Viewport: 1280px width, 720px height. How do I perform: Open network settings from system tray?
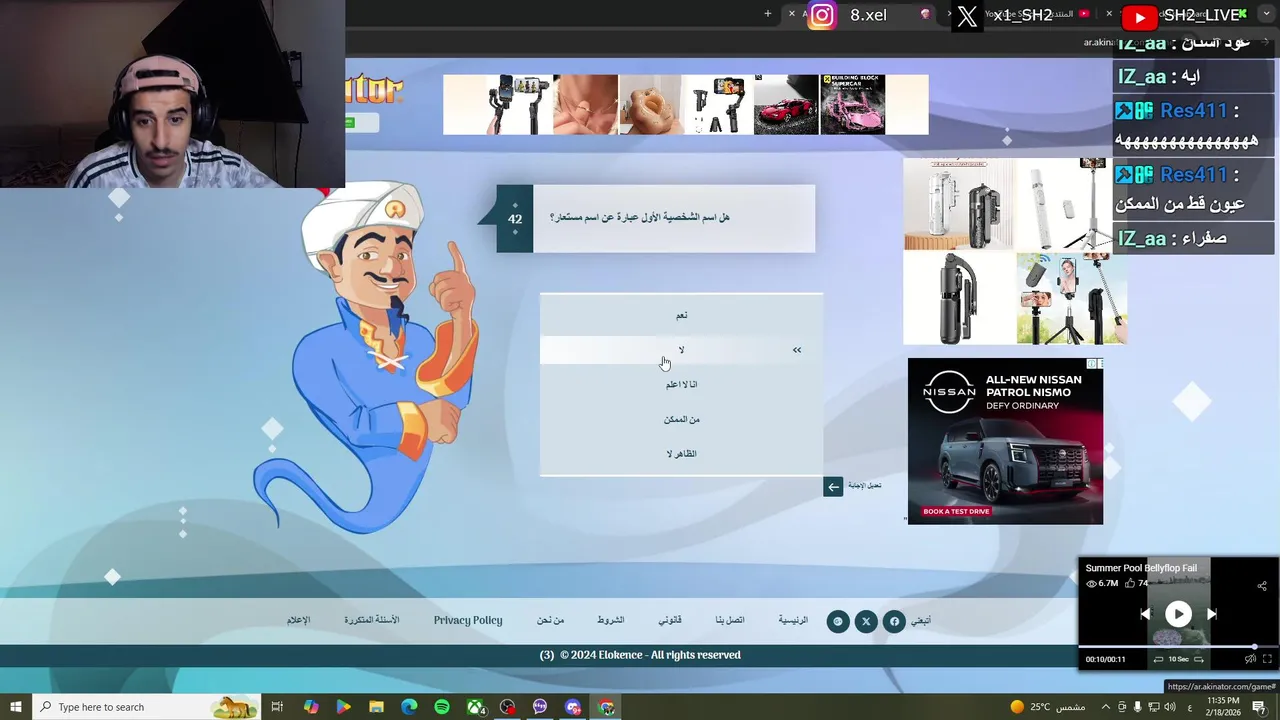tap(1153, 707)
